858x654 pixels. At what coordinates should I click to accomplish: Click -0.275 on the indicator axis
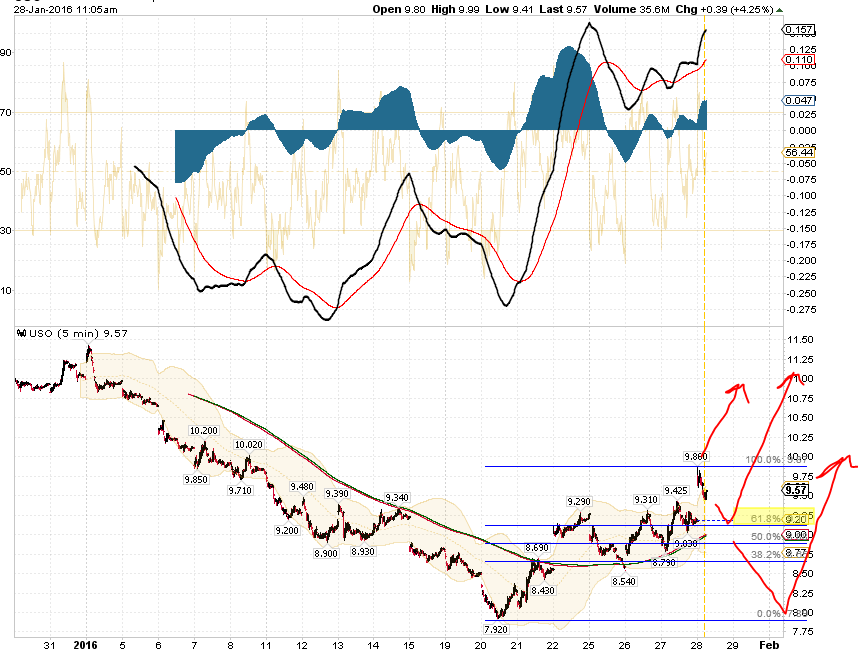pos(801,310)
